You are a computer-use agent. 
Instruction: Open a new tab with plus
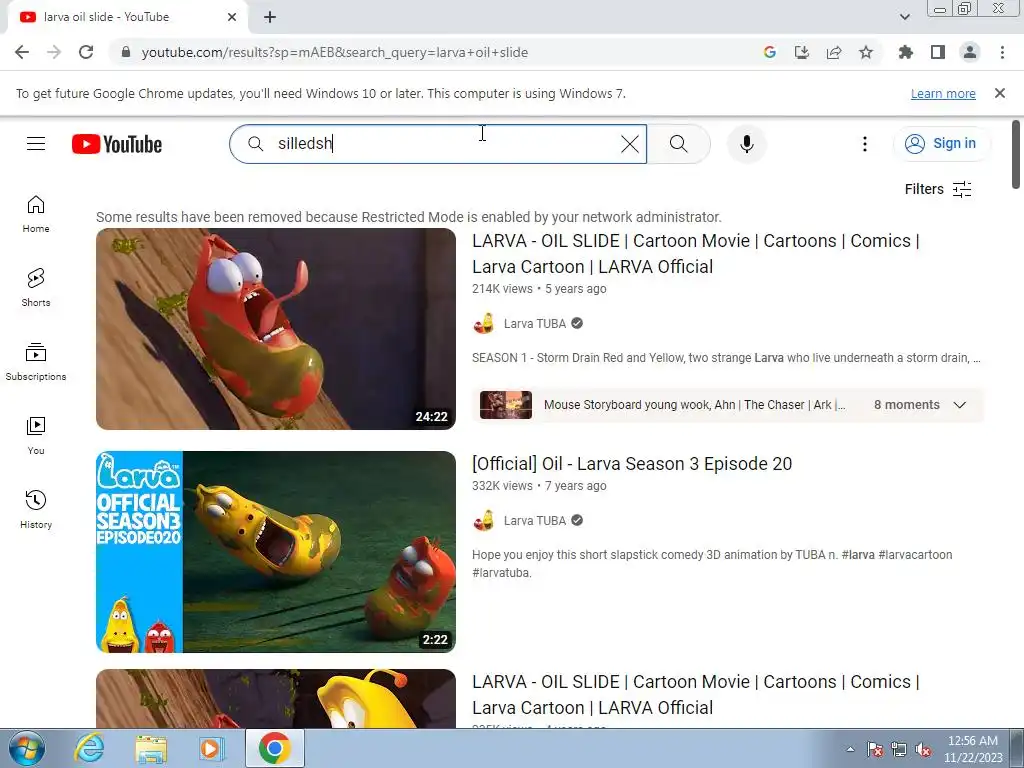pos(270,17)
